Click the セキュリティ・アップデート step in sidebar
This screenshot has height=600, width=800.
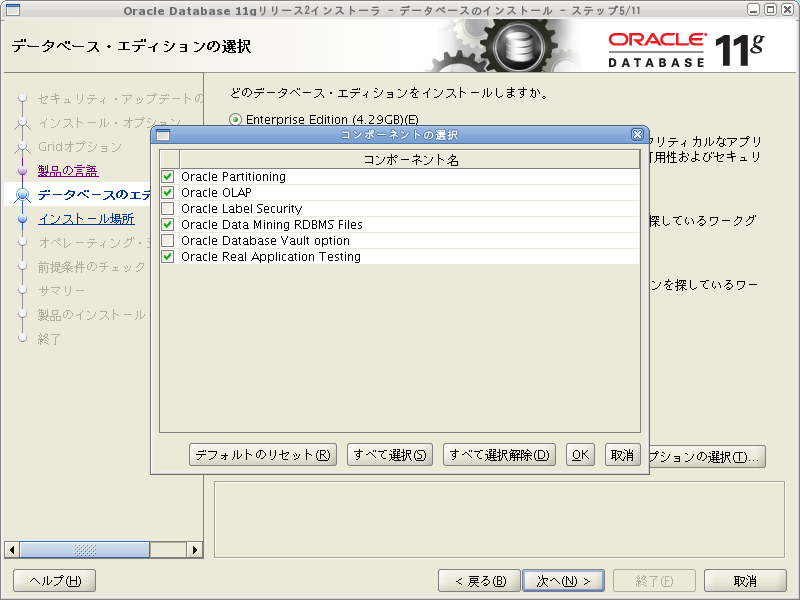120,98
